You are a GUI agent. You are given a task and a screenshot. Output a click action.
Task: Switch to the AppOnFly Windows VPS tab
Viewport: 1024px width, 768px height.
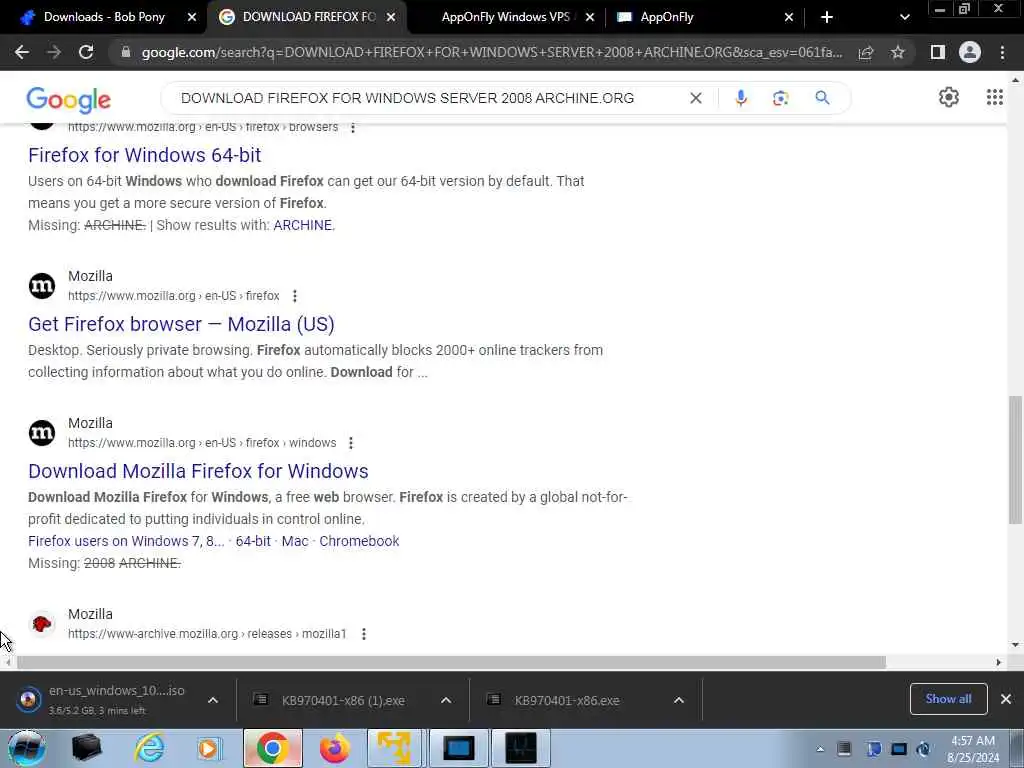pos(505,17)
